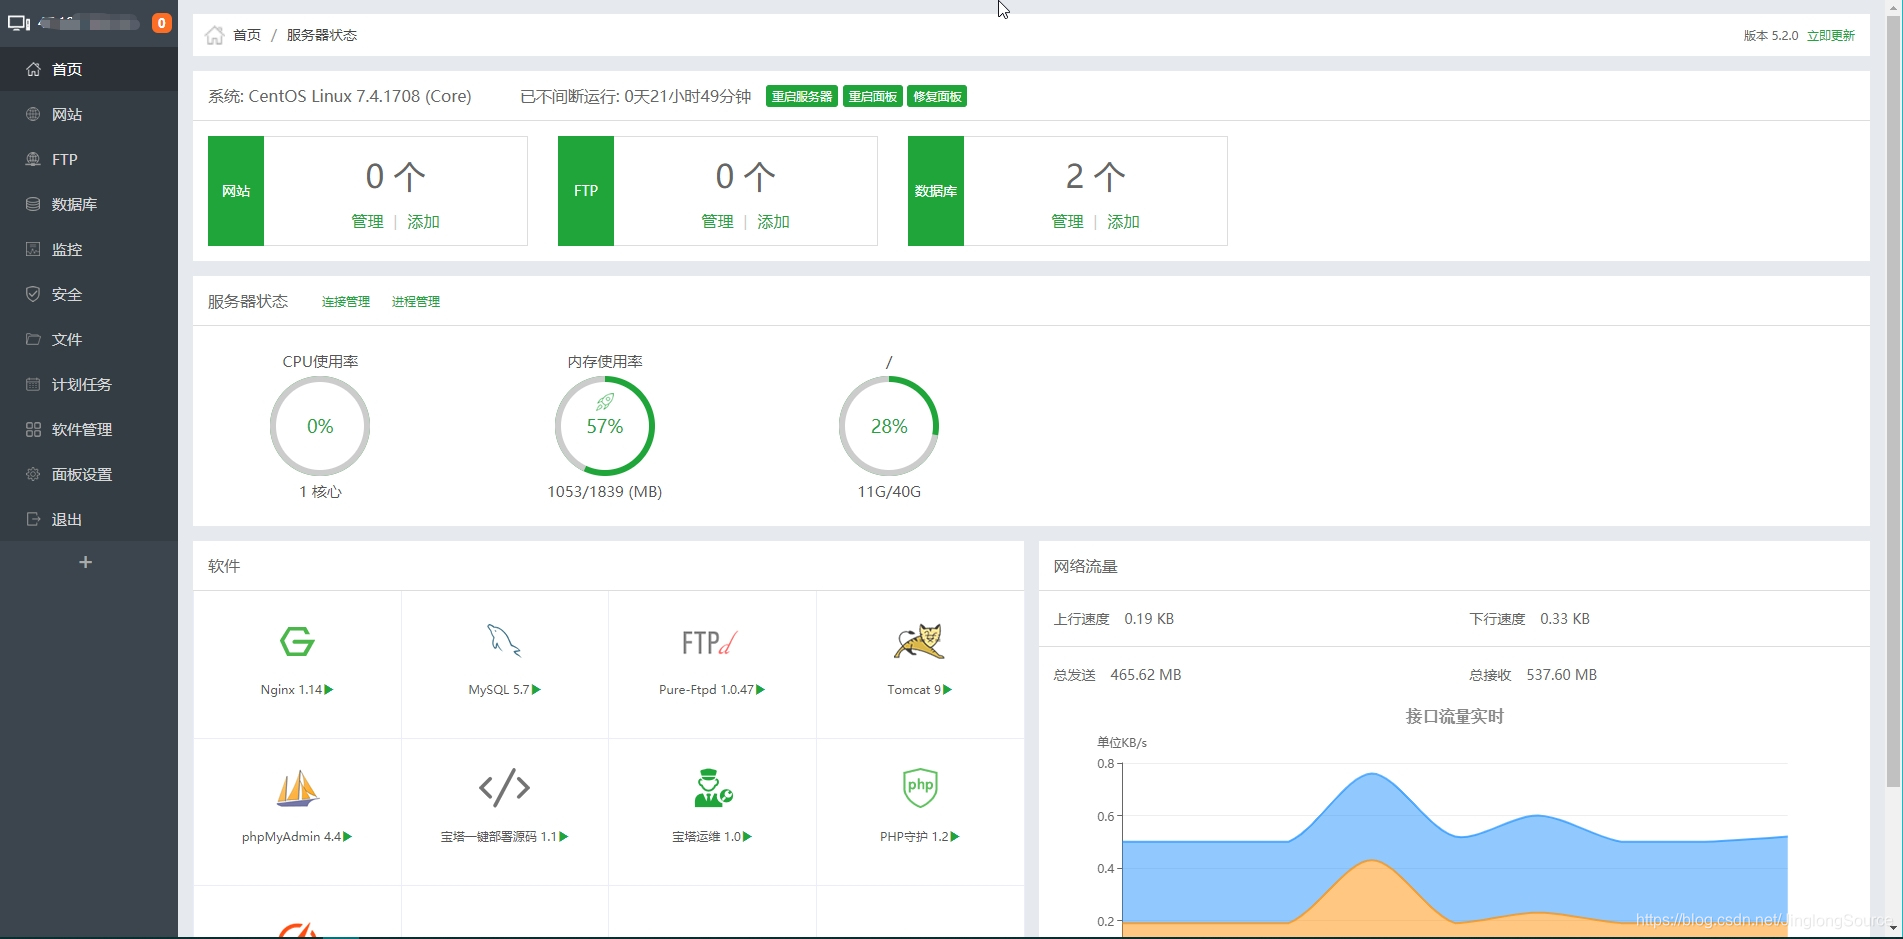Click the rocket memory release icon

tap(605, 402)
